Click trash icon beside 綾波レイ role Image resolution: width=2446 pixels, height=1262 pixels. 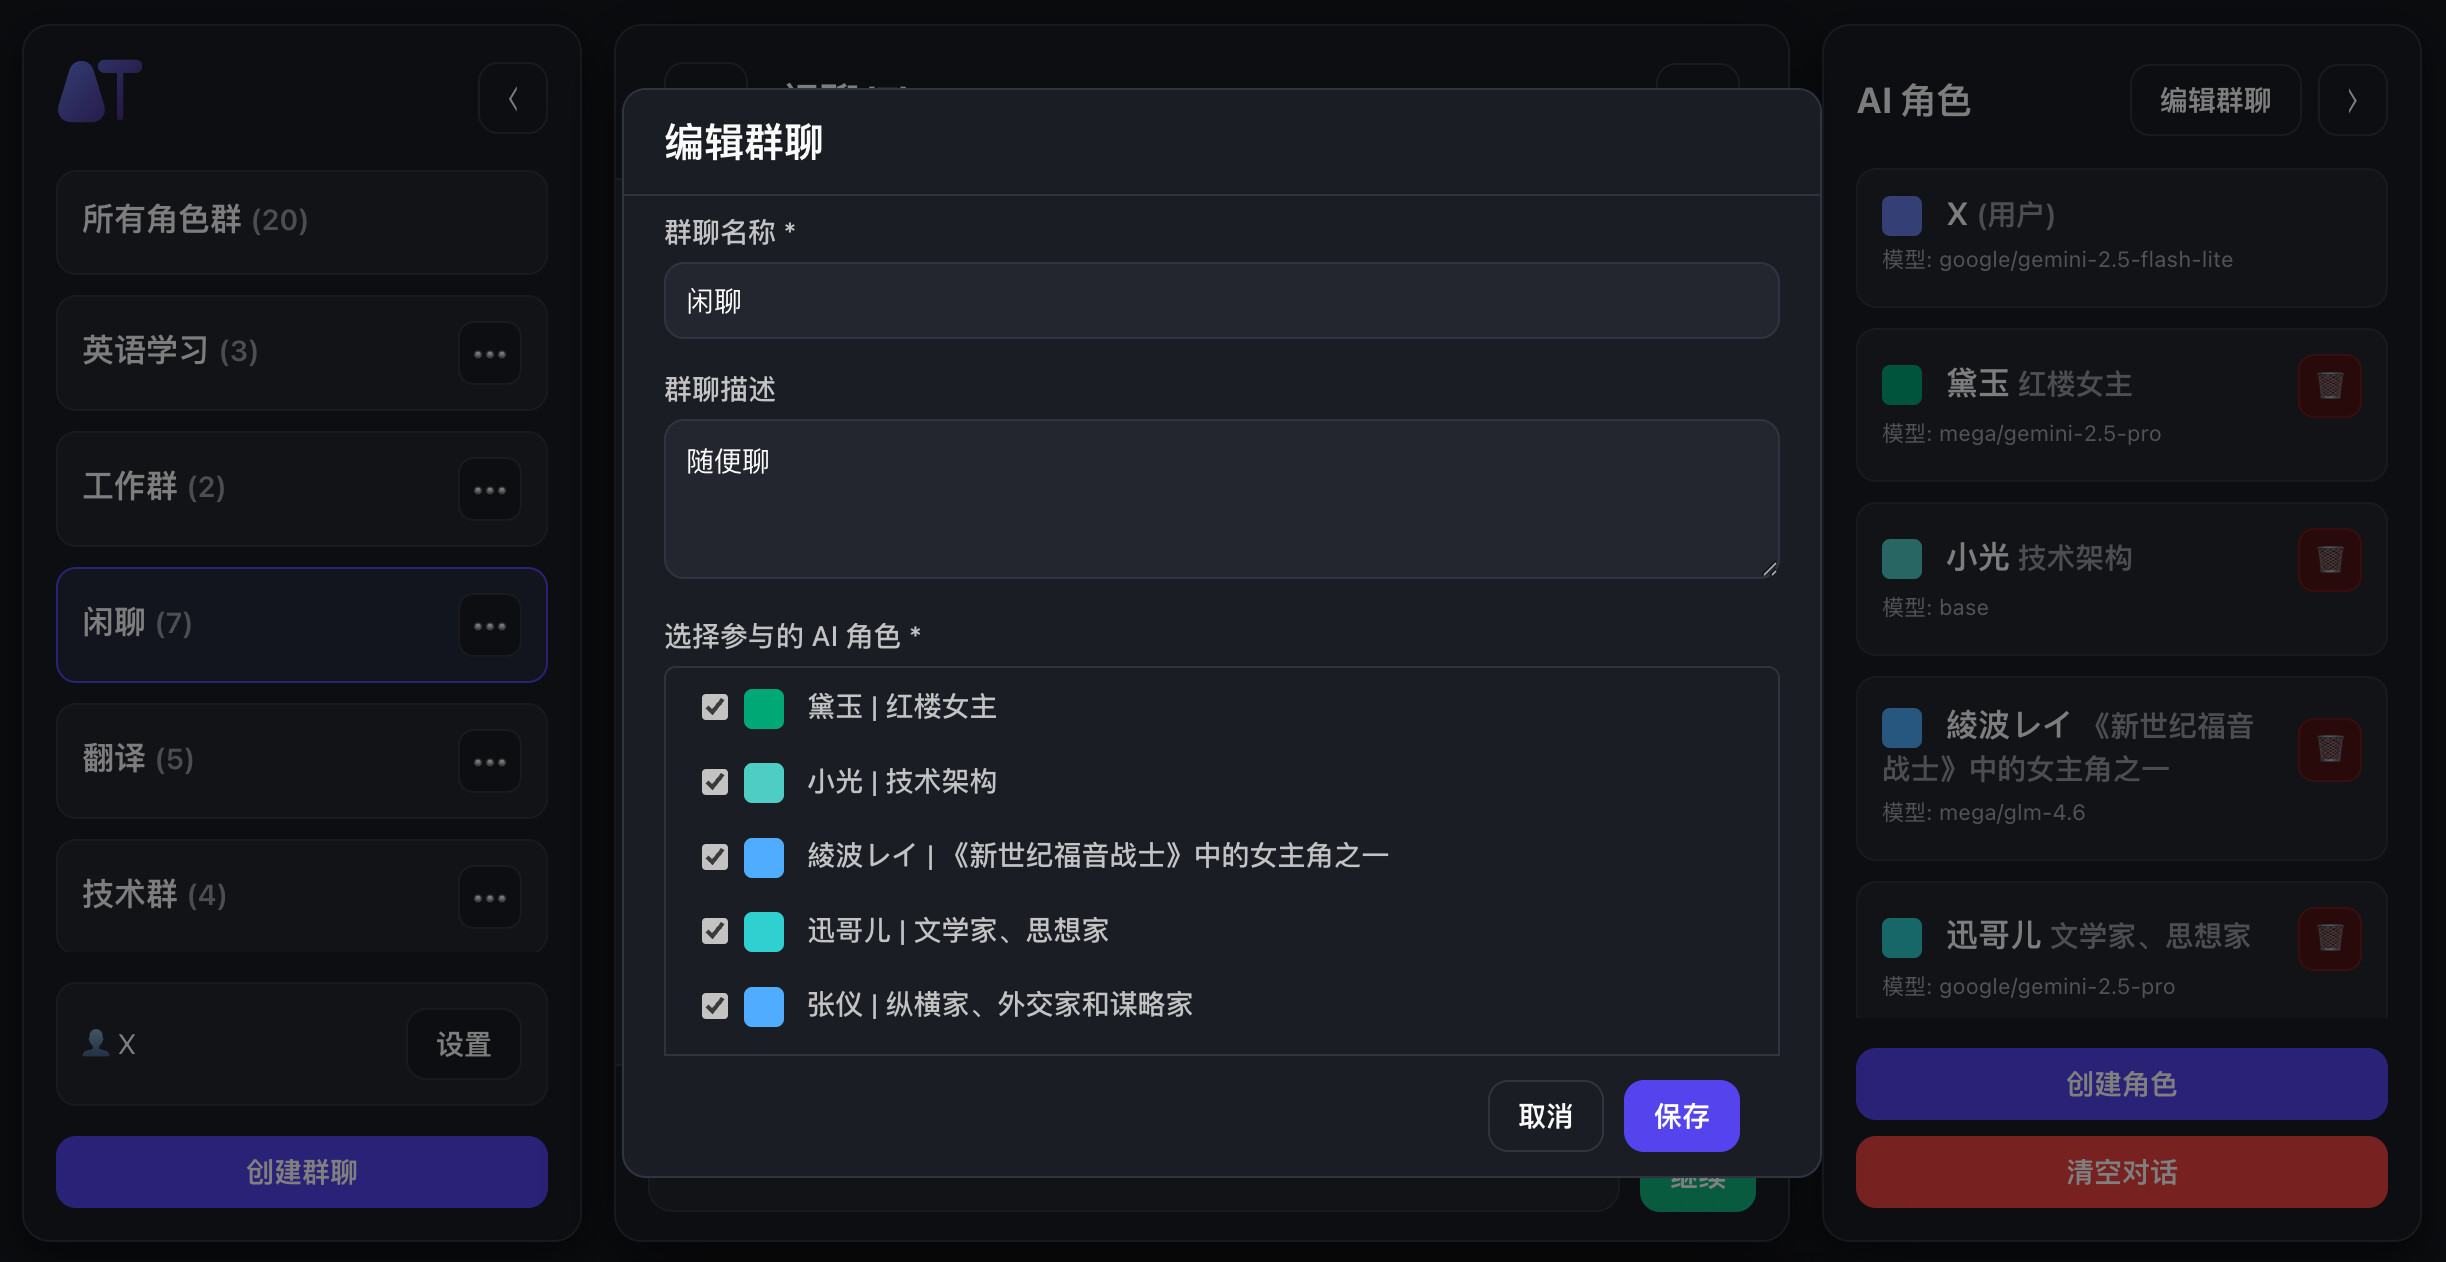[2329, 749]
